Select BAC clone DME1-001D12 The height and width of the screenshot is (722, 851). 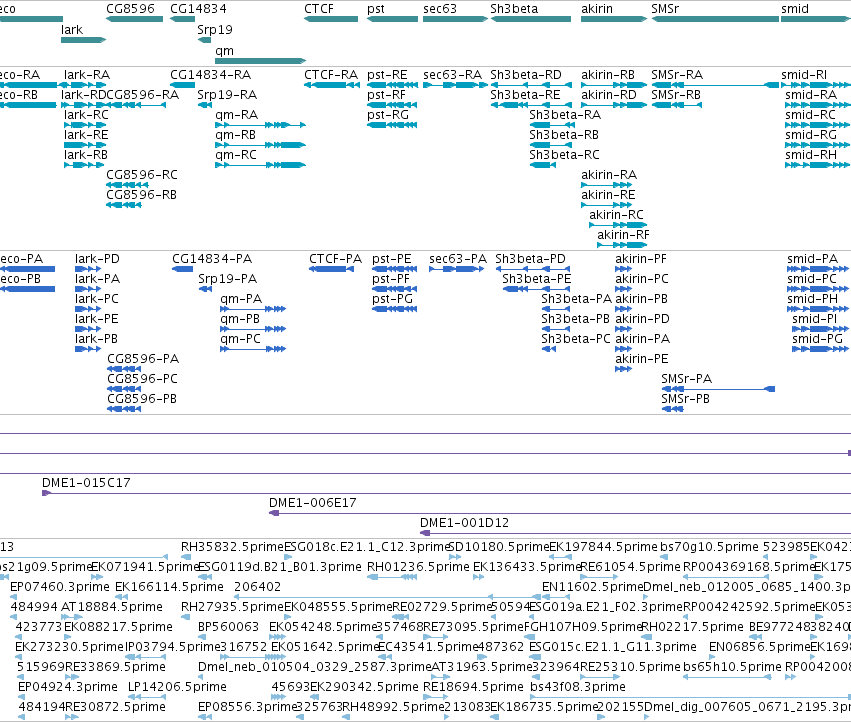[x=464, y=523]
